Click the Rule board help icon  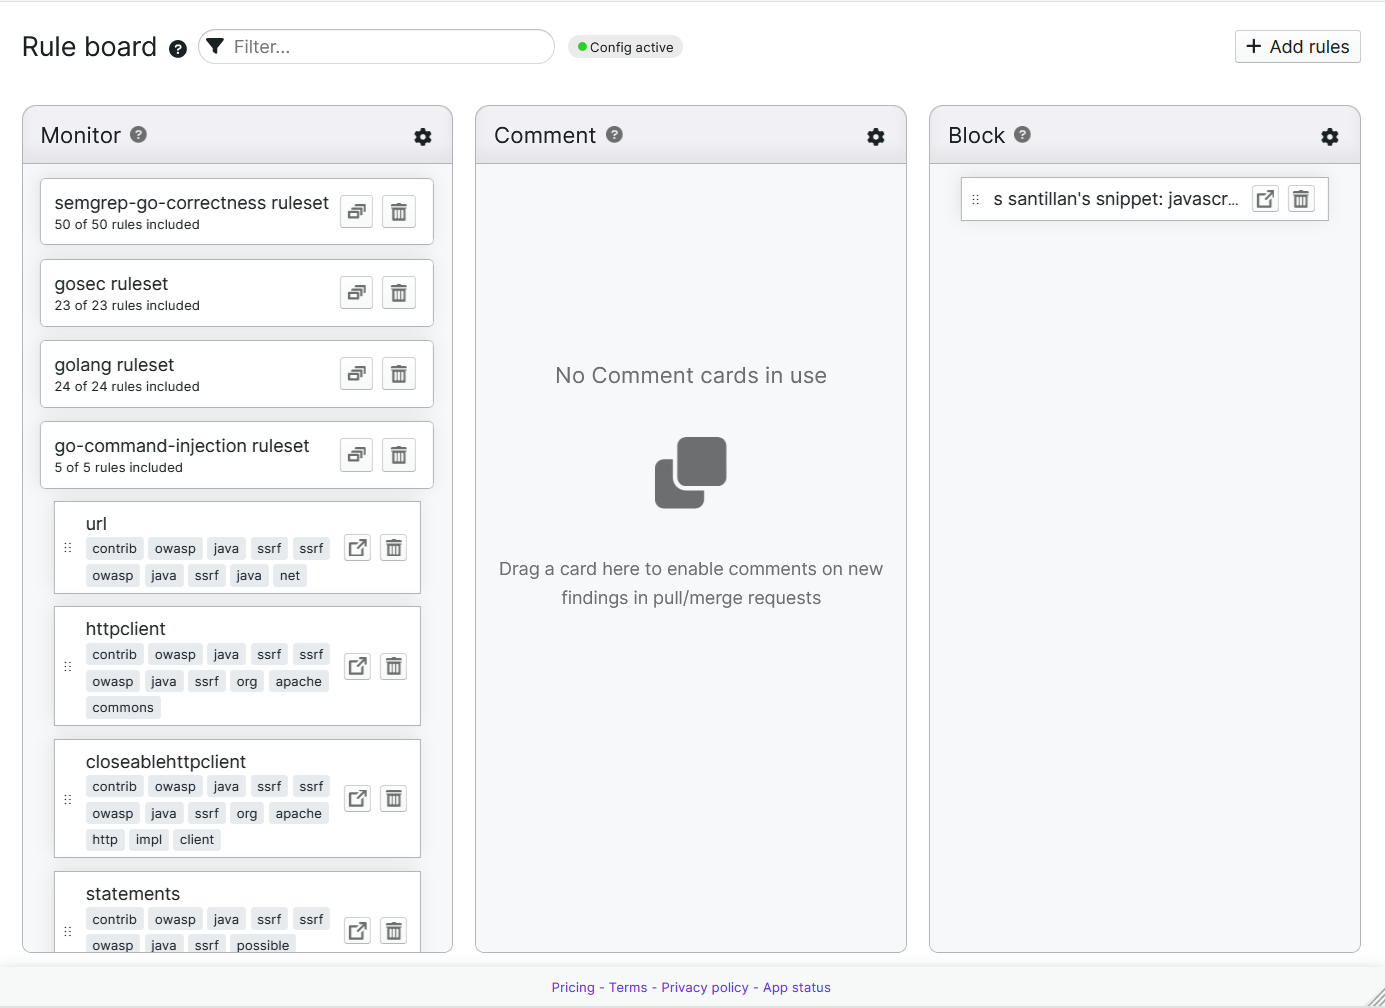(x=178, y=49)
